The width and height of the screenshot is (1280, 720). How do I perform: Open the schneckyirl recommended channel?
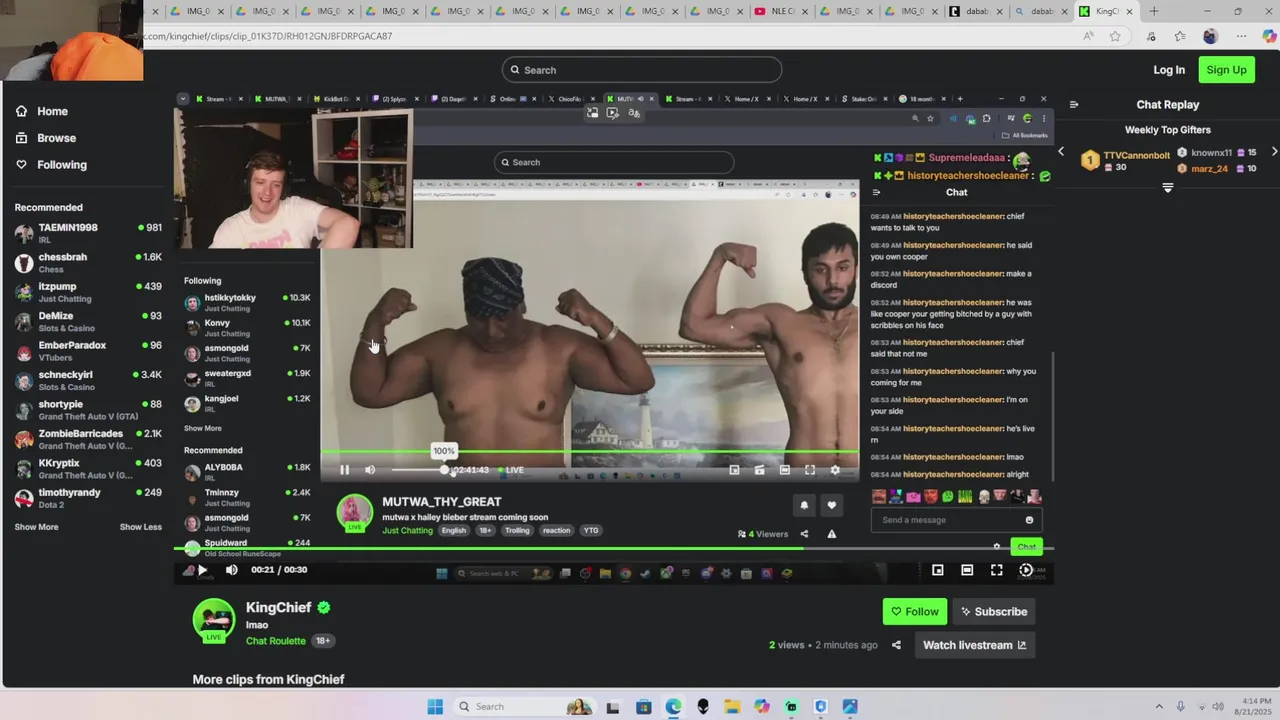pos(88,380)
